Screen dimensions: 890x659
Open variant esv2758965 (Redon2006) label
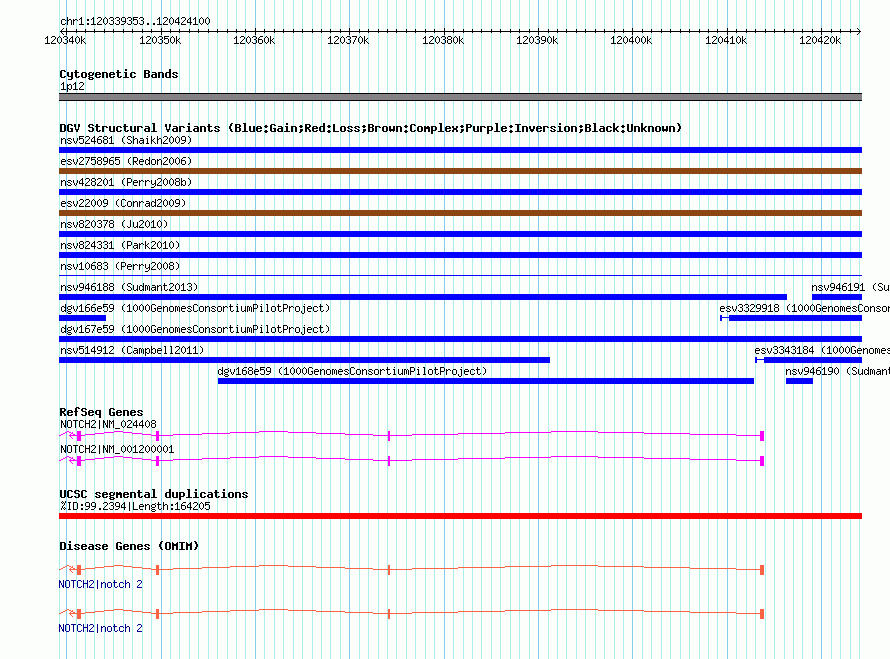click(126, 161)
